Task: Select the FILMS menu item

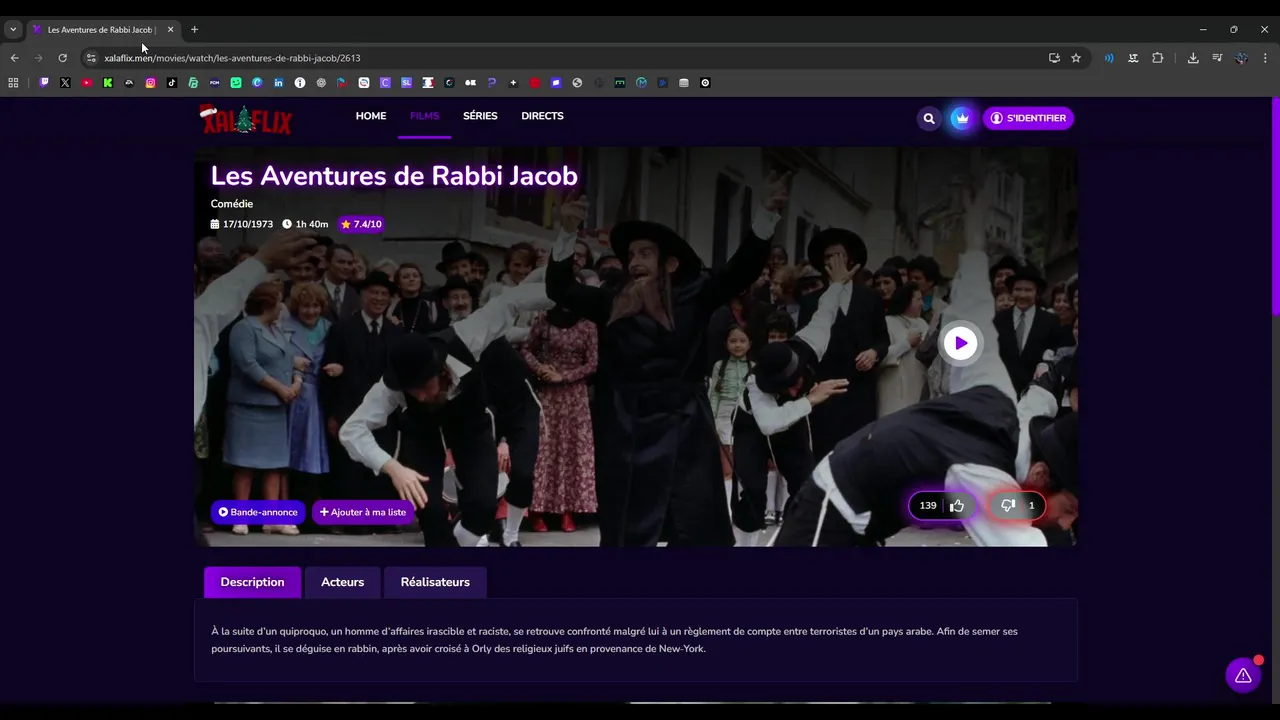Action: (425, 116)
